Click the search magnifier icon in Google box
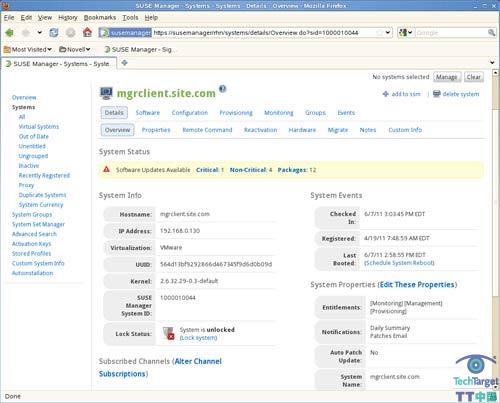Screen dimensions: 500x403 pos(491,33)
